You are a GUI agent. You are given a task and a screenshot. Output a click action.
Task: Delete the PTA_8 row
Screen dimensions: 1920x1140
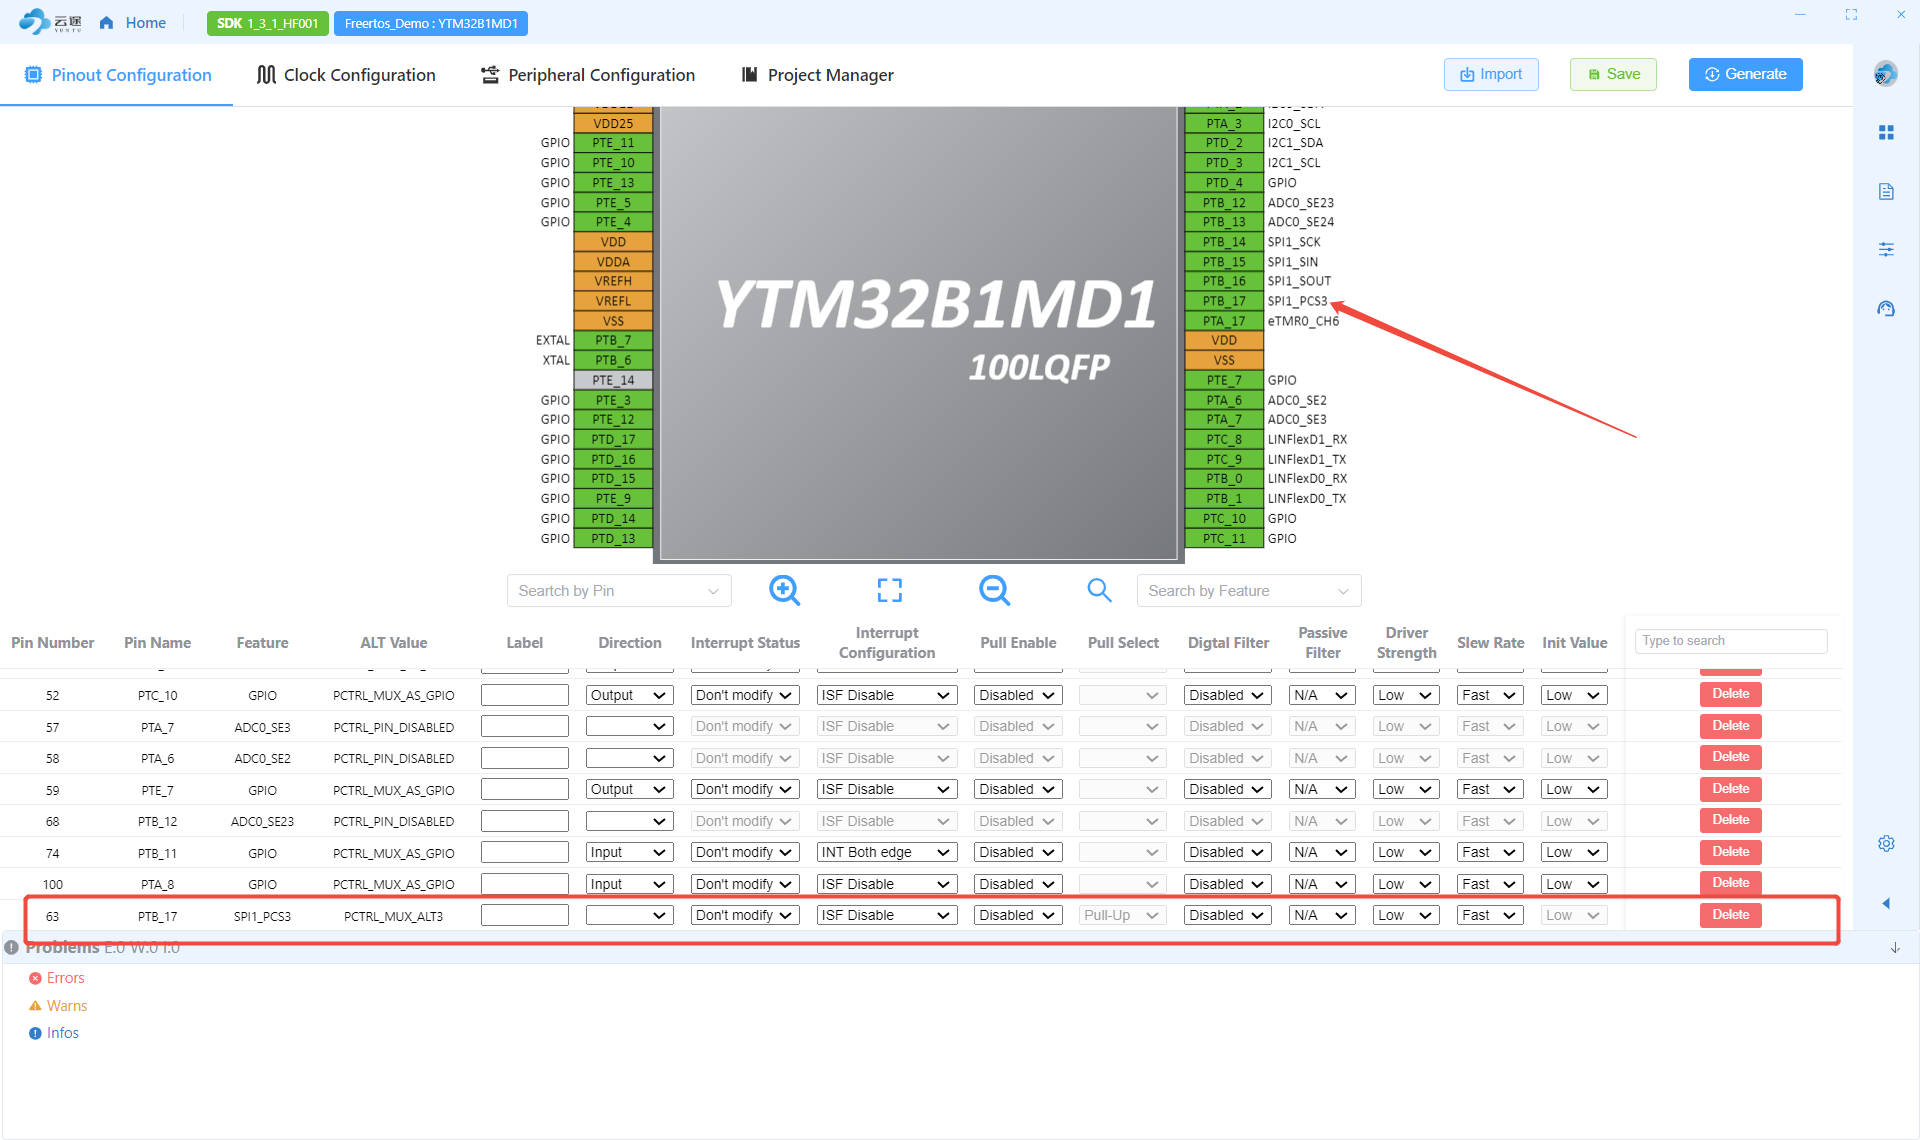tap(1730, 884)
